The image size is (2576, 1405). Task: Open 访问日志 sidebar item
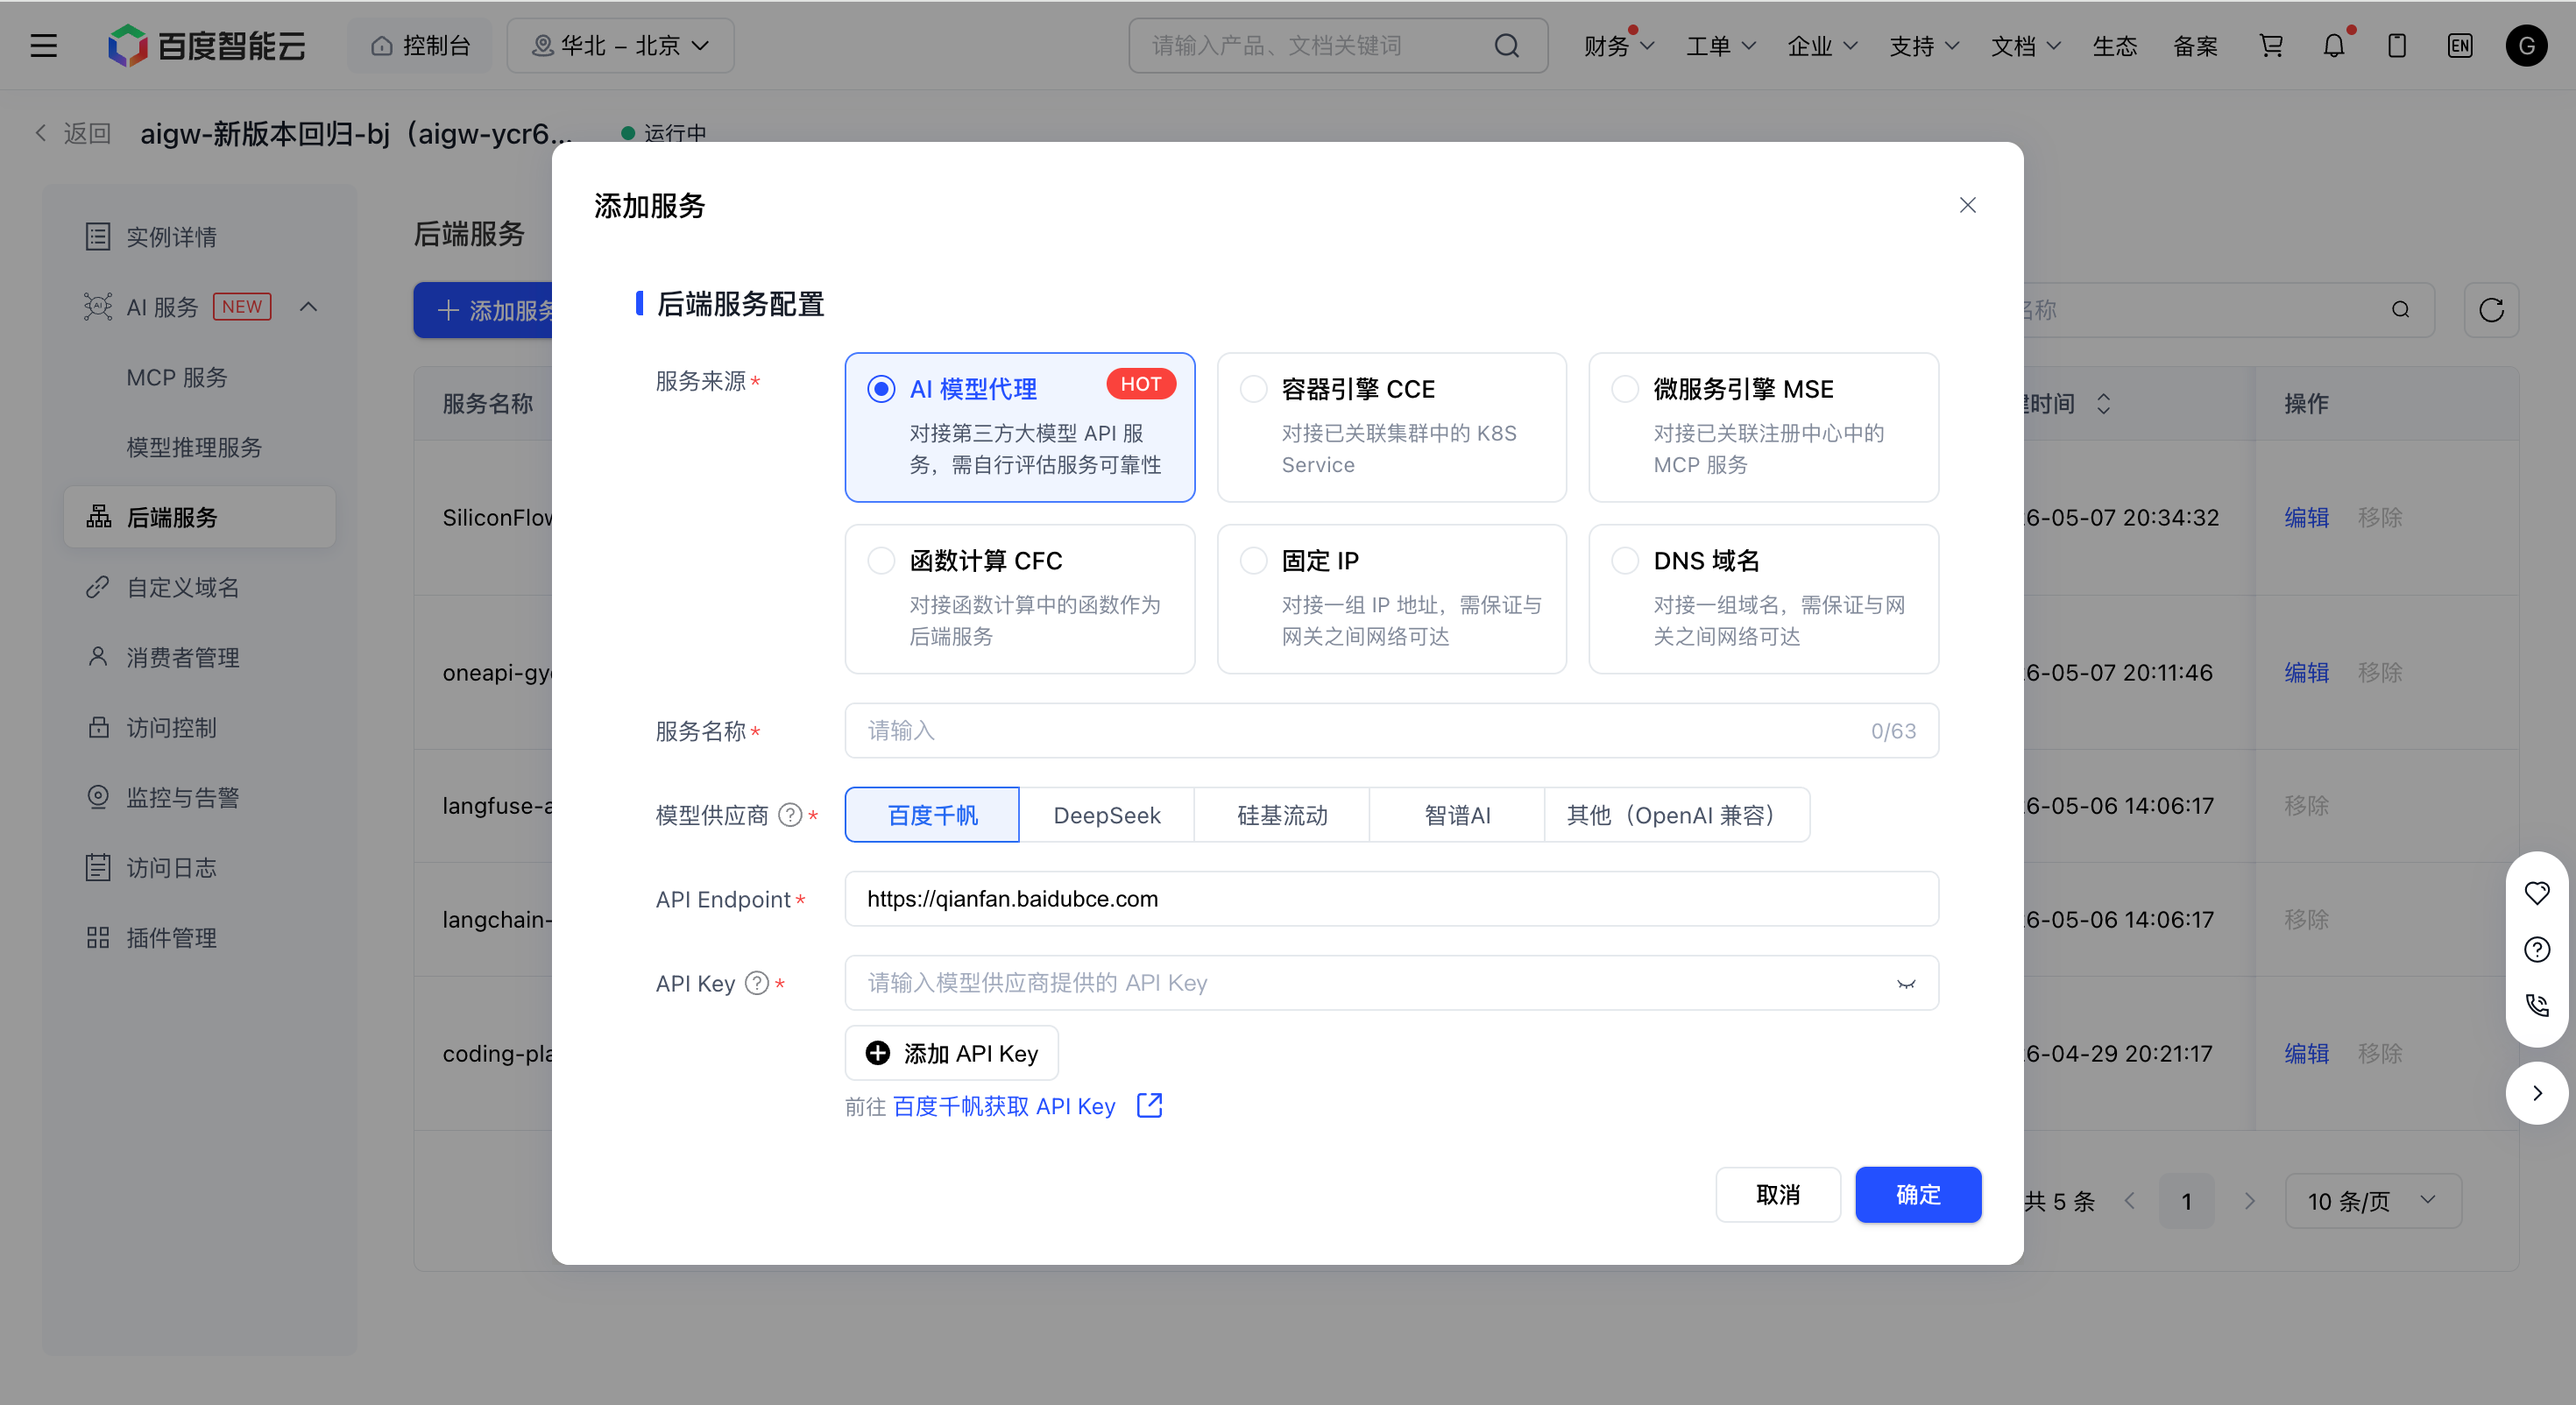tap(199, 867)
